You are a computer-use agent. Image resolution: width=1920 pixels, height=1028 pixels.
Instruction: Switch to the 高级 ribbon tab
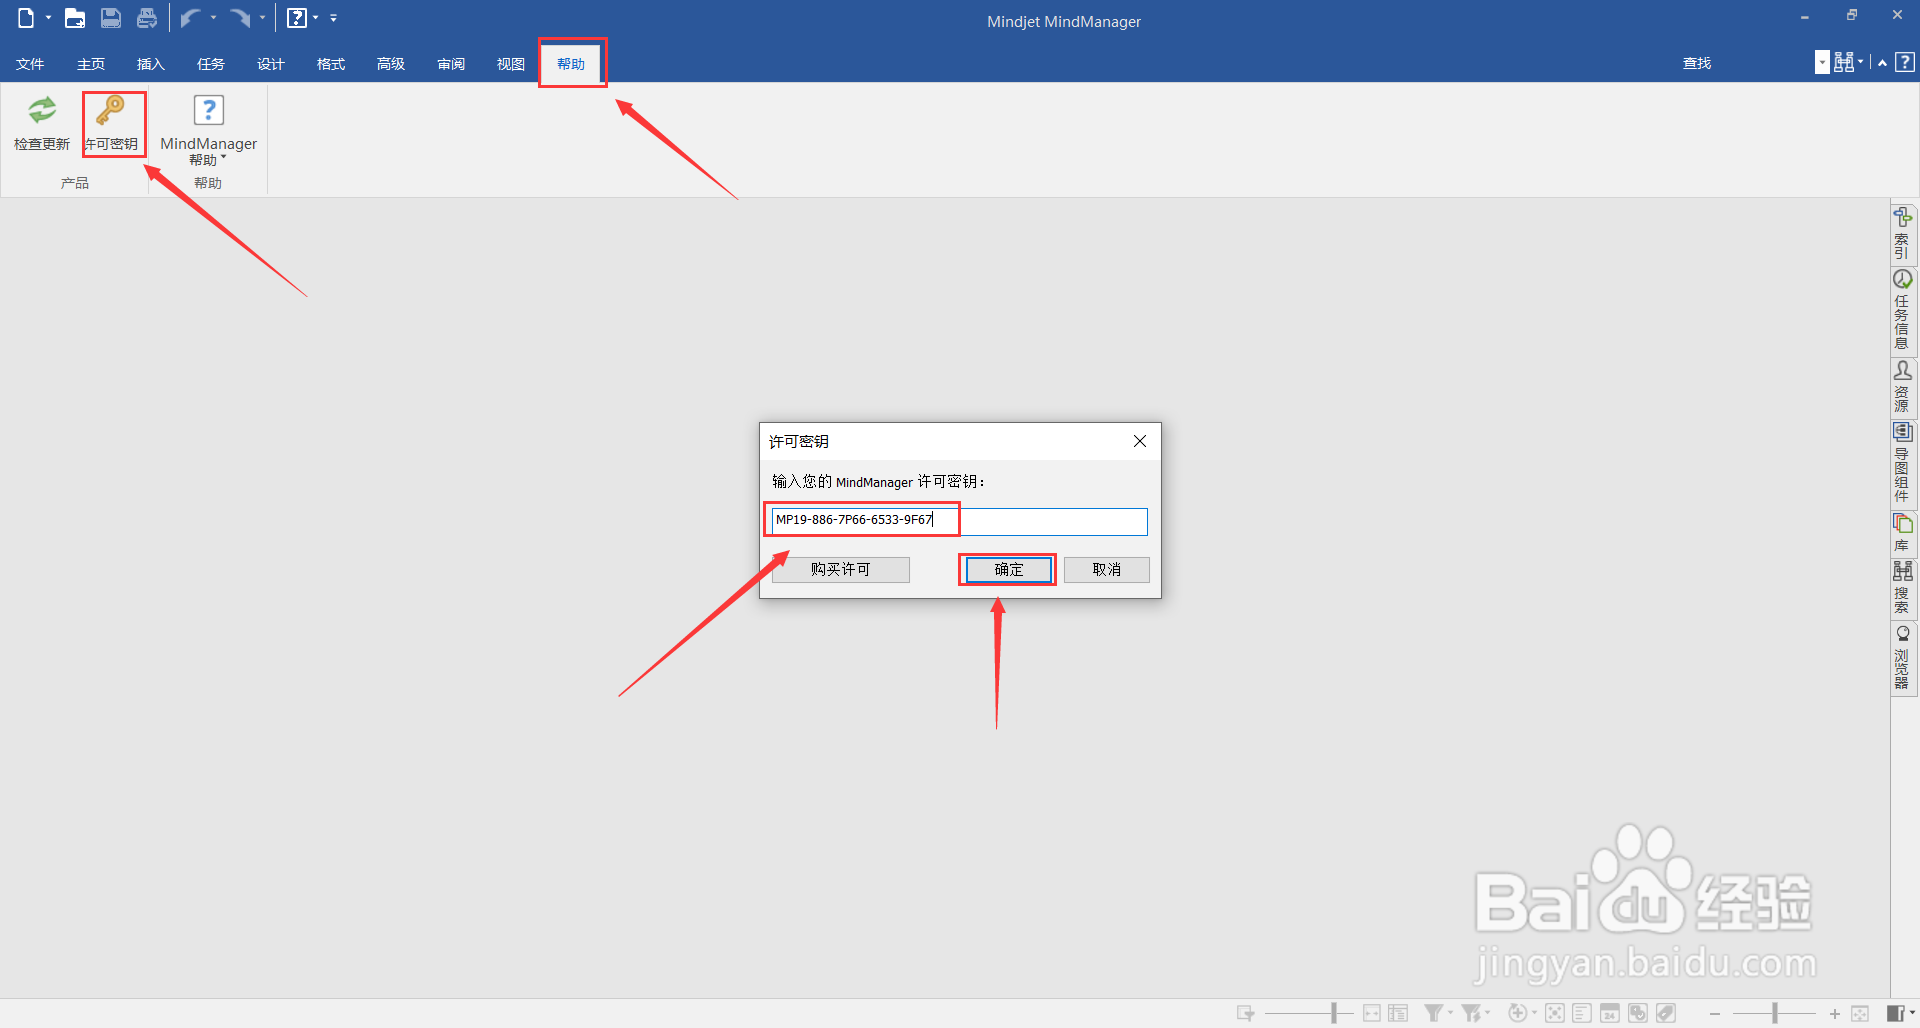click(391, 64)
